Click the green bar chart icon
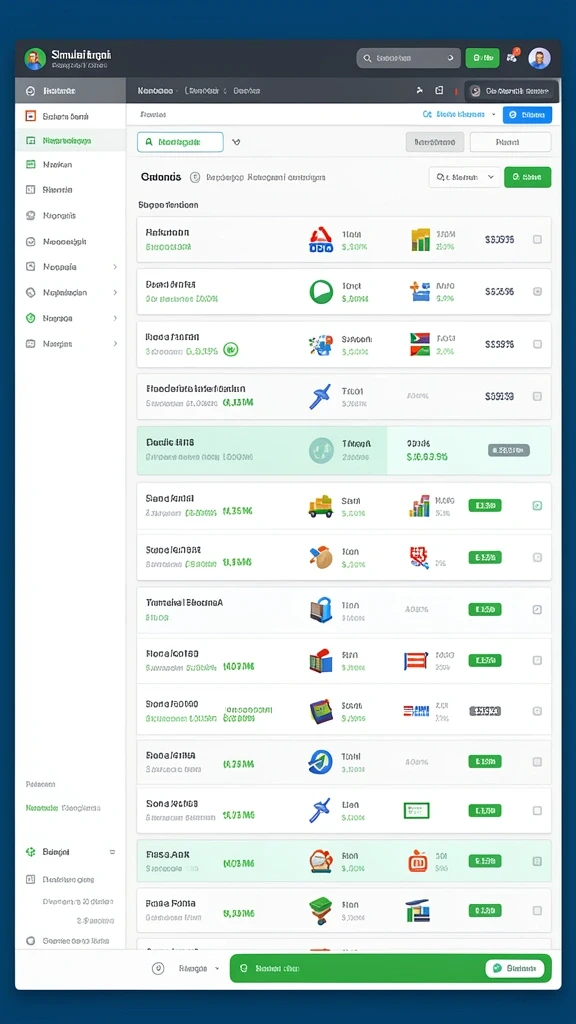 [x=421, y=240]
